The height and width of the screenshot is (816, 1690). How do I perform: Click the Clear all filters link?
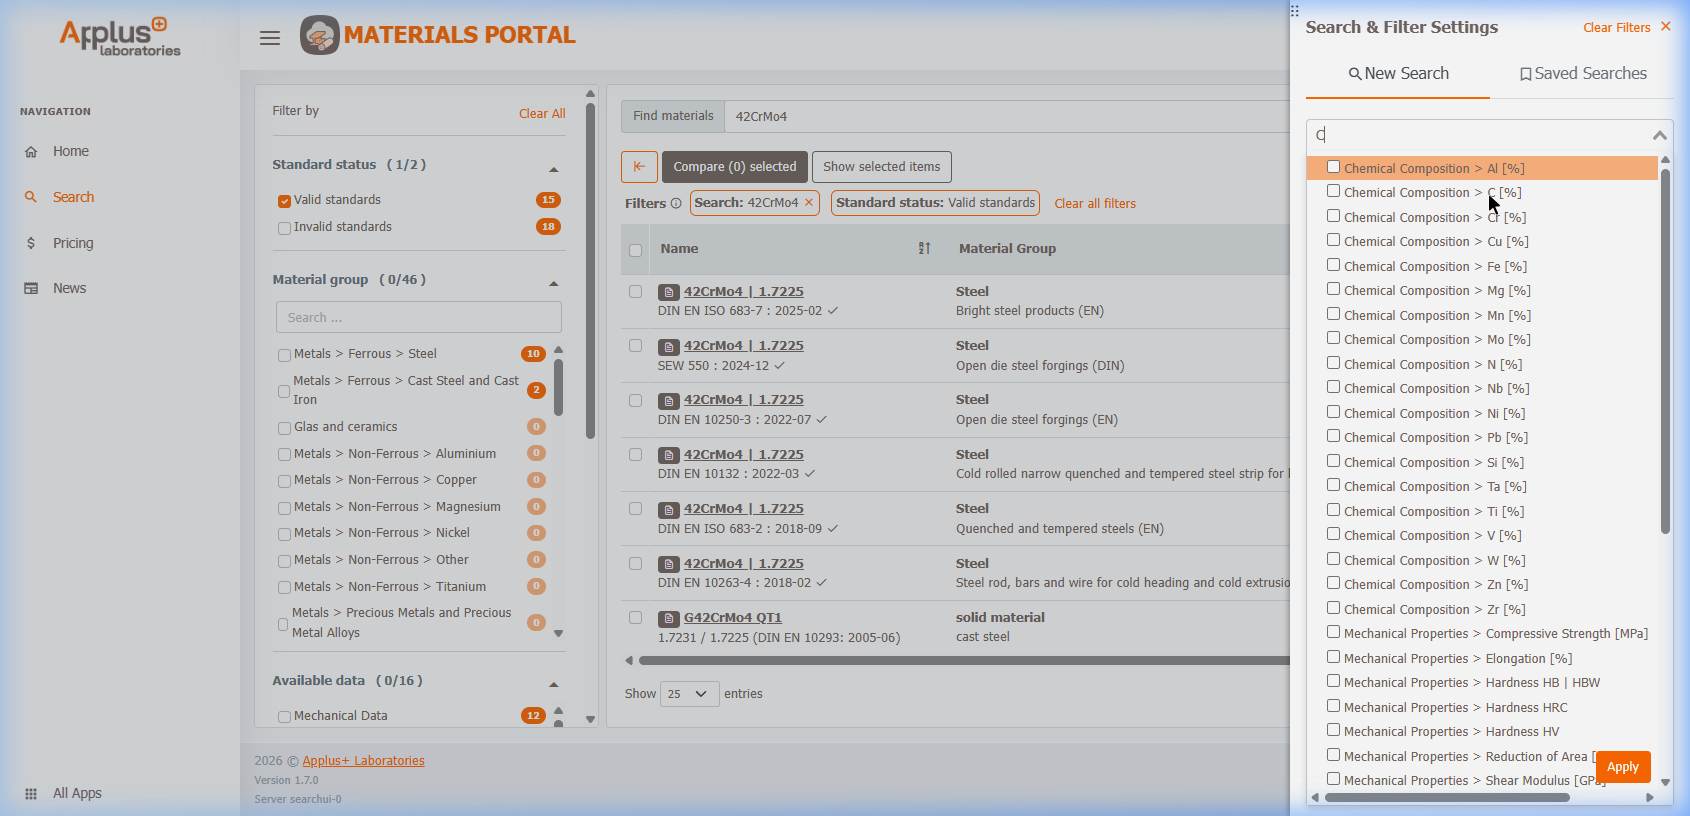(1095, 204)
